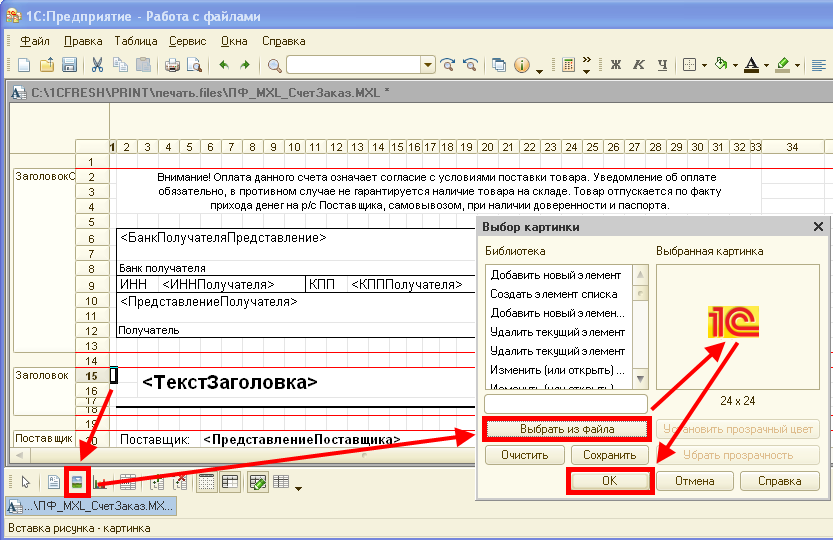Toggle italic formatting К

click(639, 65)
